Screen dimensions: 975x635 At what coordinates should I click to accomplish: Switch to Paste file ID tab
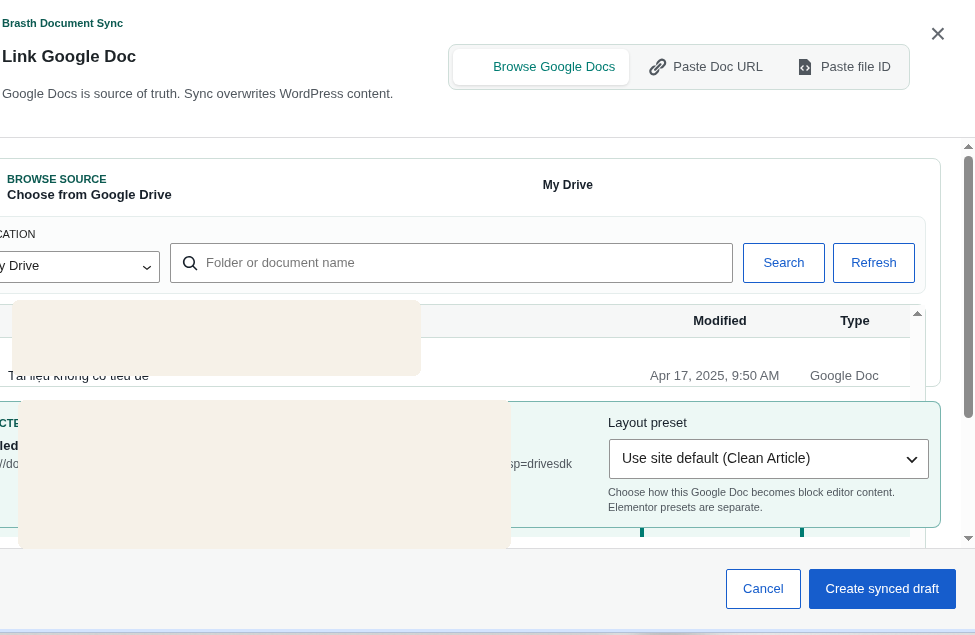tap(844, 67)
